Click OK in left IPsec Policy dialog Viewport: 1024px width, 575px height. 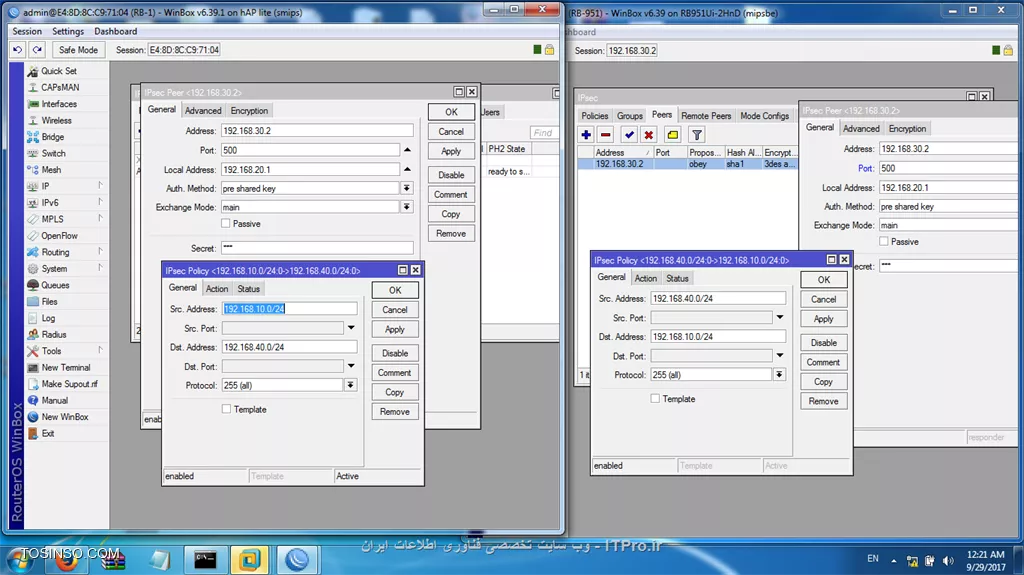coord(395,290)
